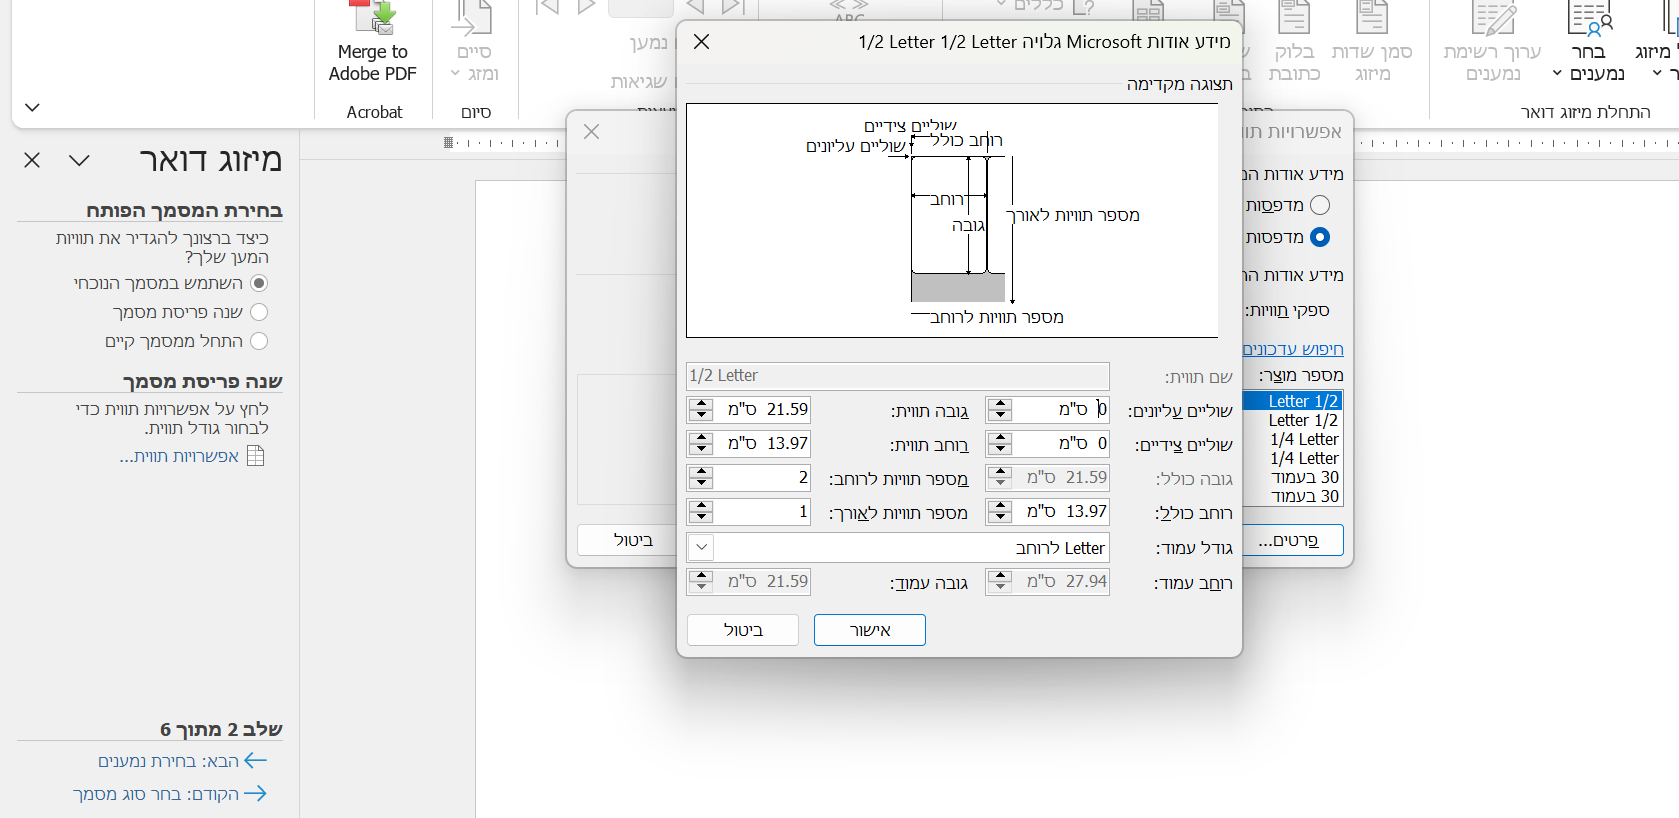Click אישור (OK) in label details dialog
The width and height of the screenshot is (1679, 818).
coord(870,630)
